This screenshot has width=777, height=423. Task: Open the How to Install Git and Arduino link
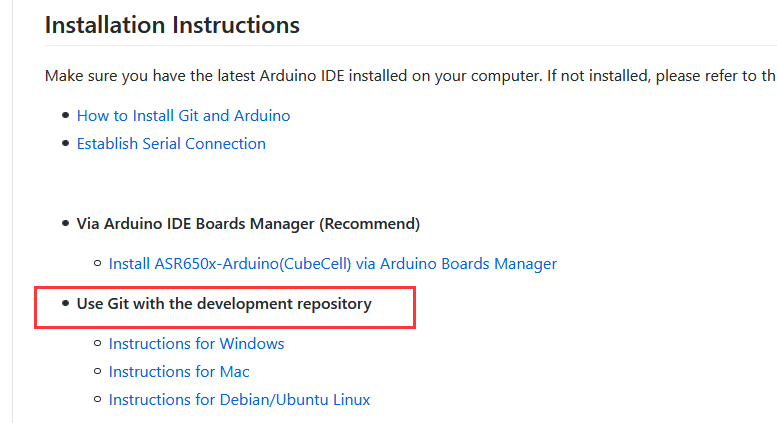tap(183, 115)
